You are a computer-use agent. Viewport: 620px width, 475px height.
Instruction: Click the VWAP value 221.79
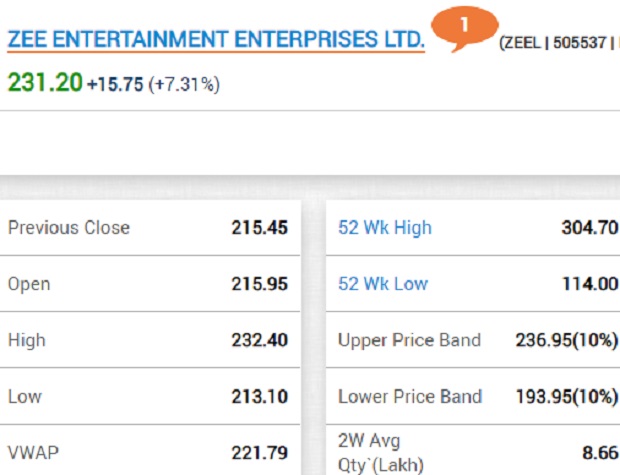[x=259, y=453]
